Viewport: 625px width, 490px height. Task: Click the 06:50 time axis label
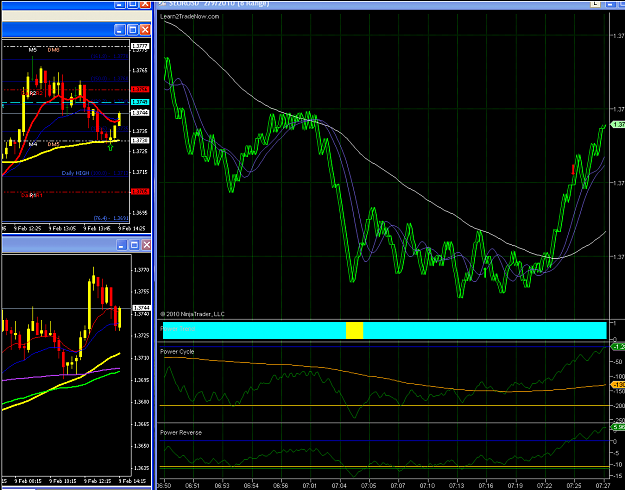coord(164,486)
